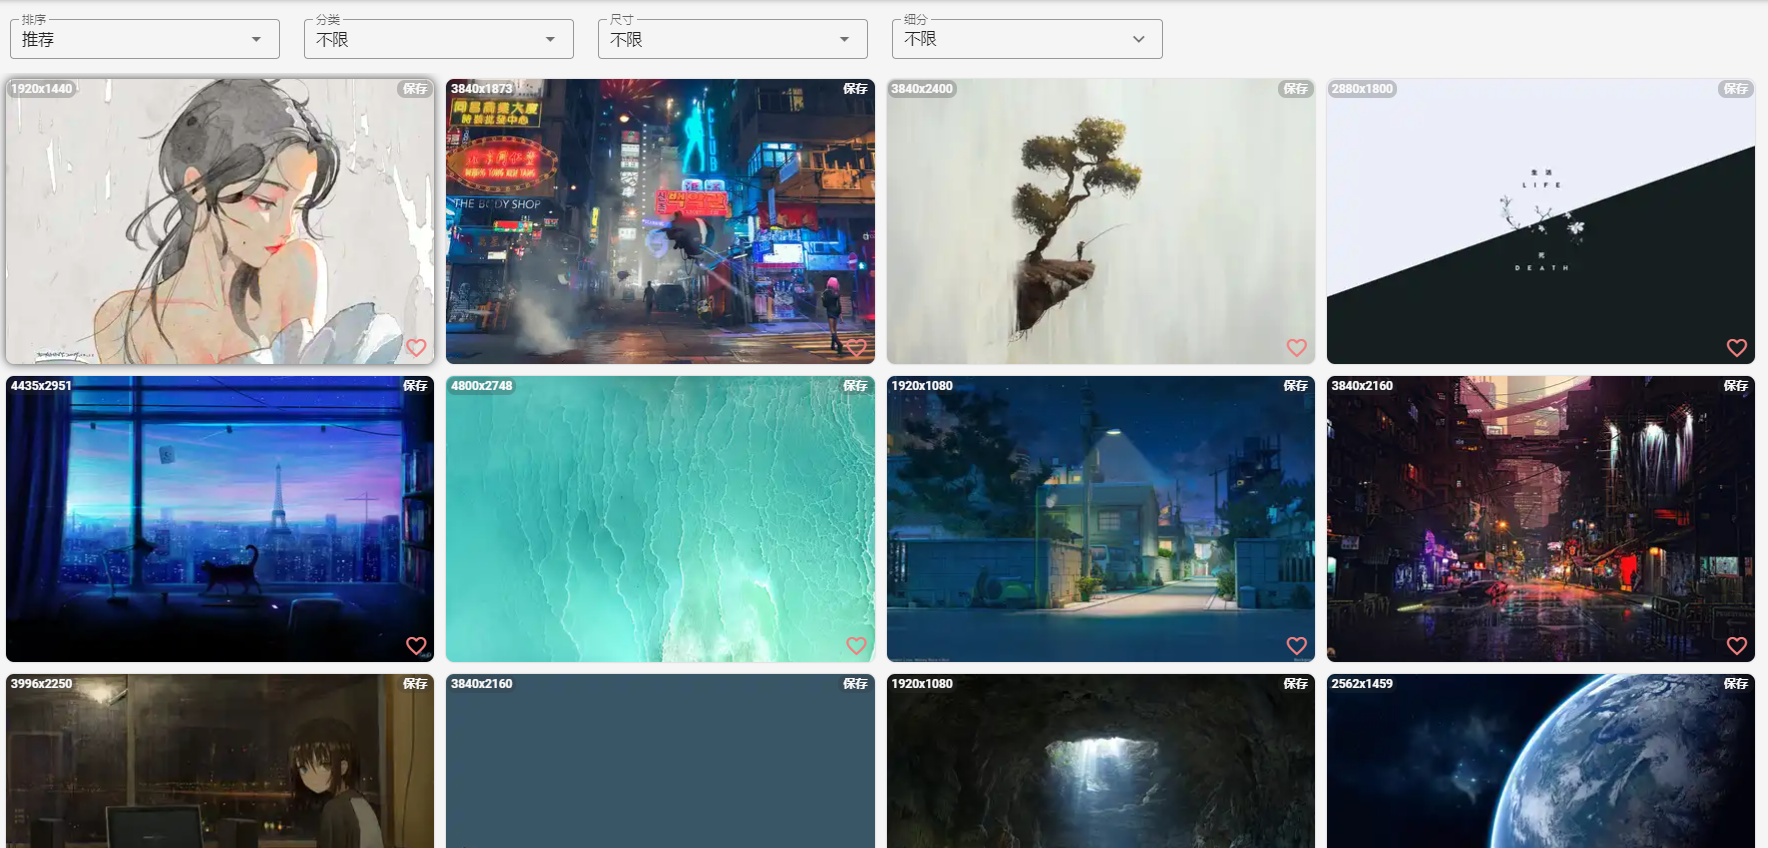
Task: Expand the 细分 subcategory dropdown
Action: coord(1026,39)
